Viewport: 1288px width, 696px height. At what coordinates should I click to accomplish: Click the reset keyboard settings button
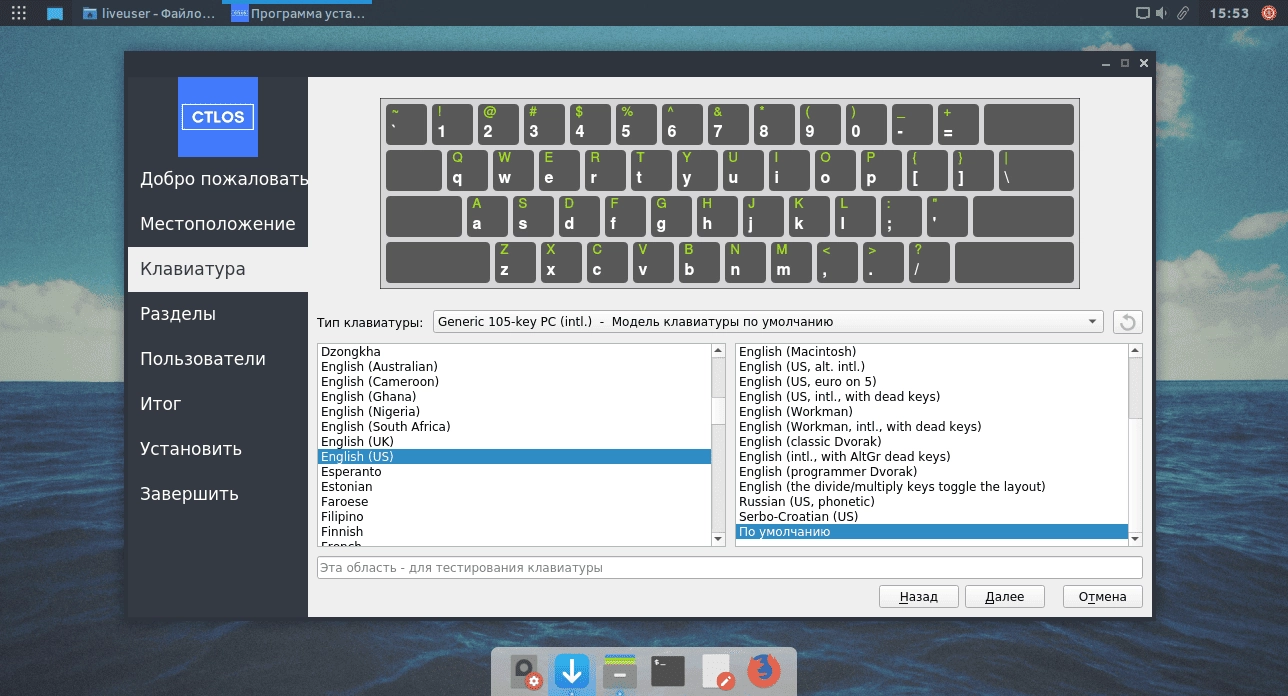coord(1129,321)
